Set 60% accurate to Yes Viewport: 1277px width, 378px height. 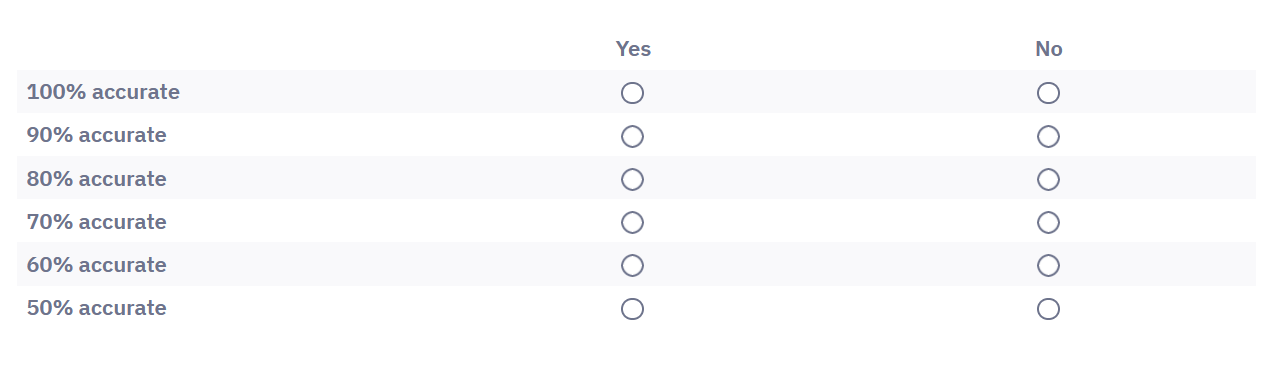632,265
